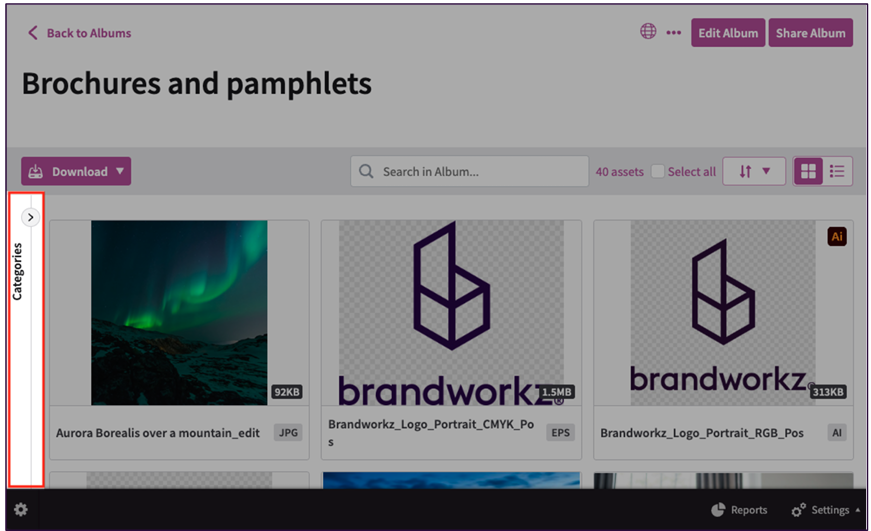The image size is (871, 531).
Task: Click the EPS file type tag
Action: [x=560, y=433]
